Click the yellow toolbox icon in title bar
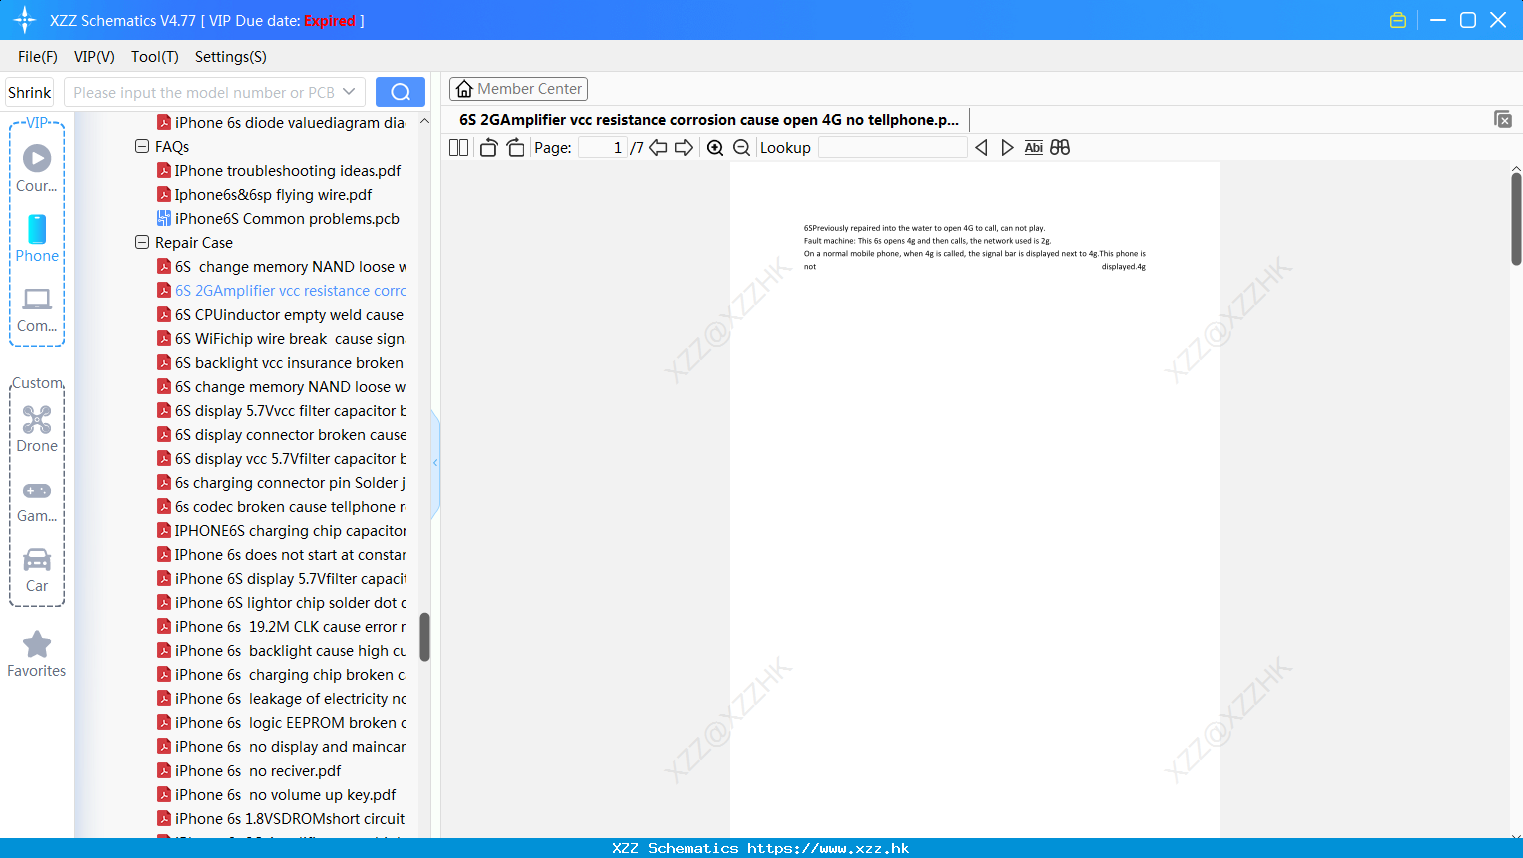The width and height of the screenshot is (1523, 858). click(1398, 20)
